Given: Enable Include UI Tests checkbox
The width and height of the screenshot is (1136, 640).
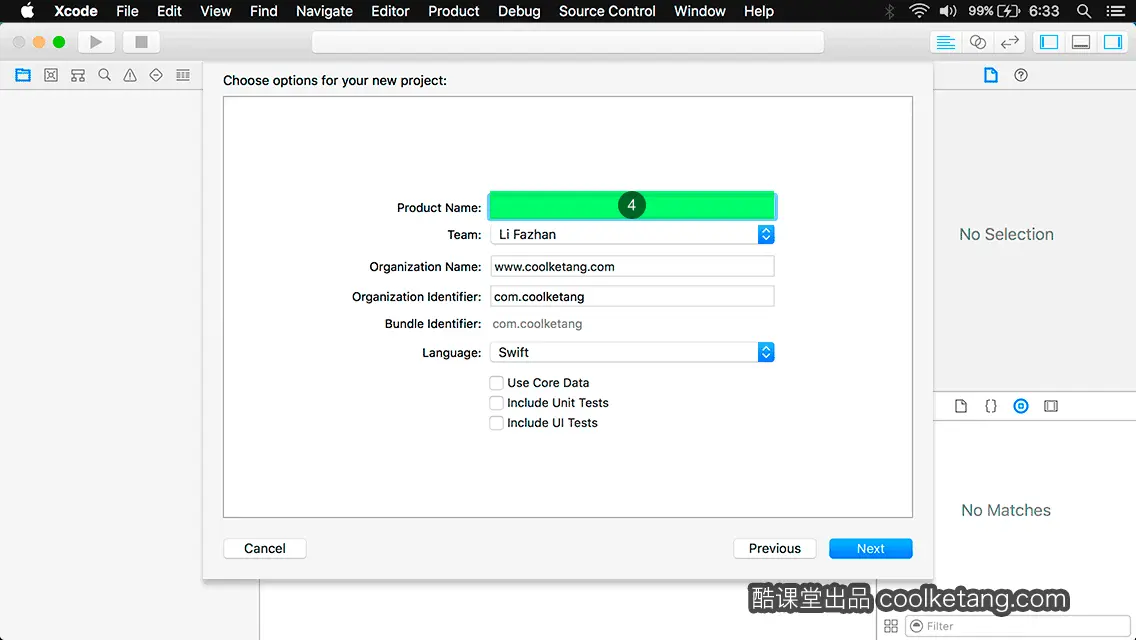Looking at the screenshot, I should [x=496, y=423].
